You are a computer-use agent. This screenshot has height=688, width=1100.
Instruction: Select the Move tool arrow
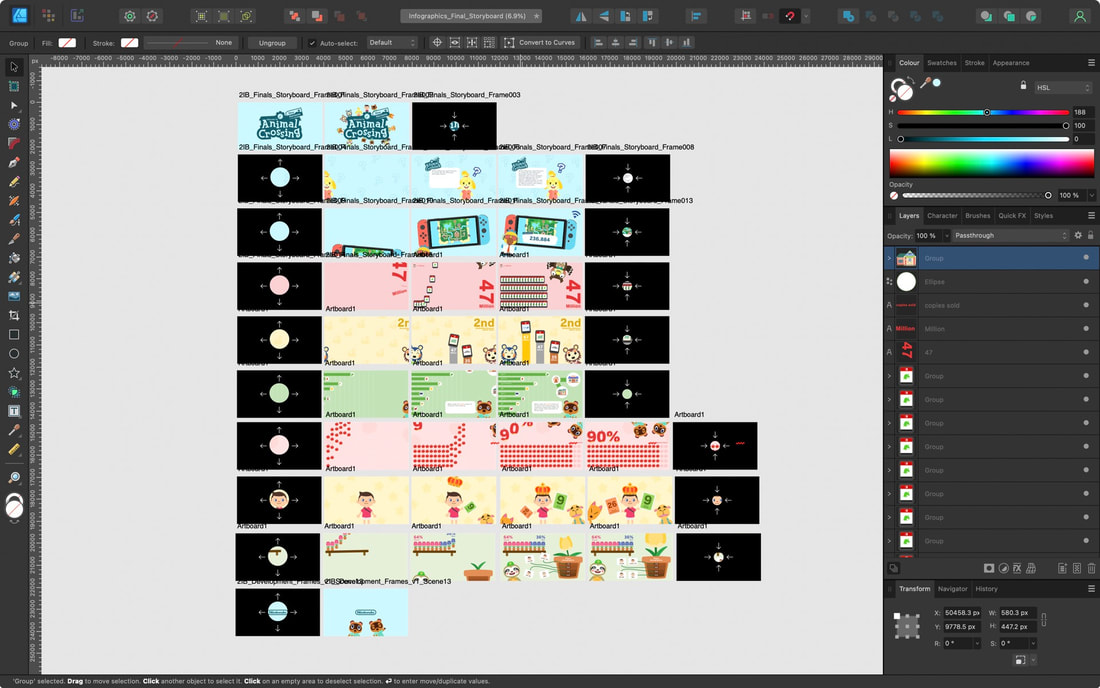pos(13,67)
